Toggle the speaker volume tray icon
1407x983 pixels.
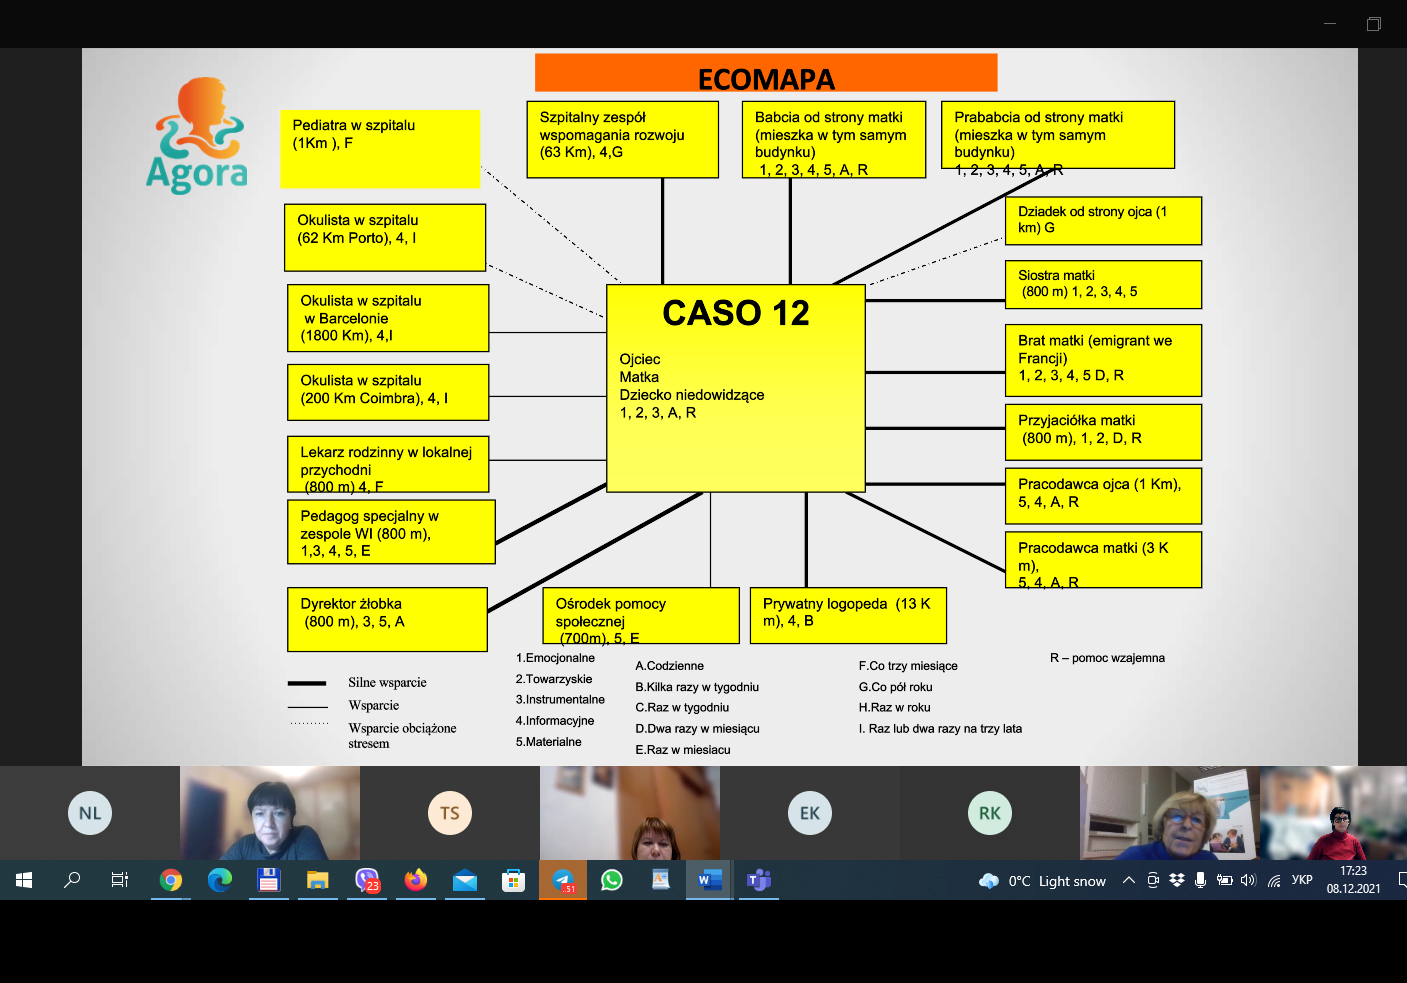[1248, 880]
